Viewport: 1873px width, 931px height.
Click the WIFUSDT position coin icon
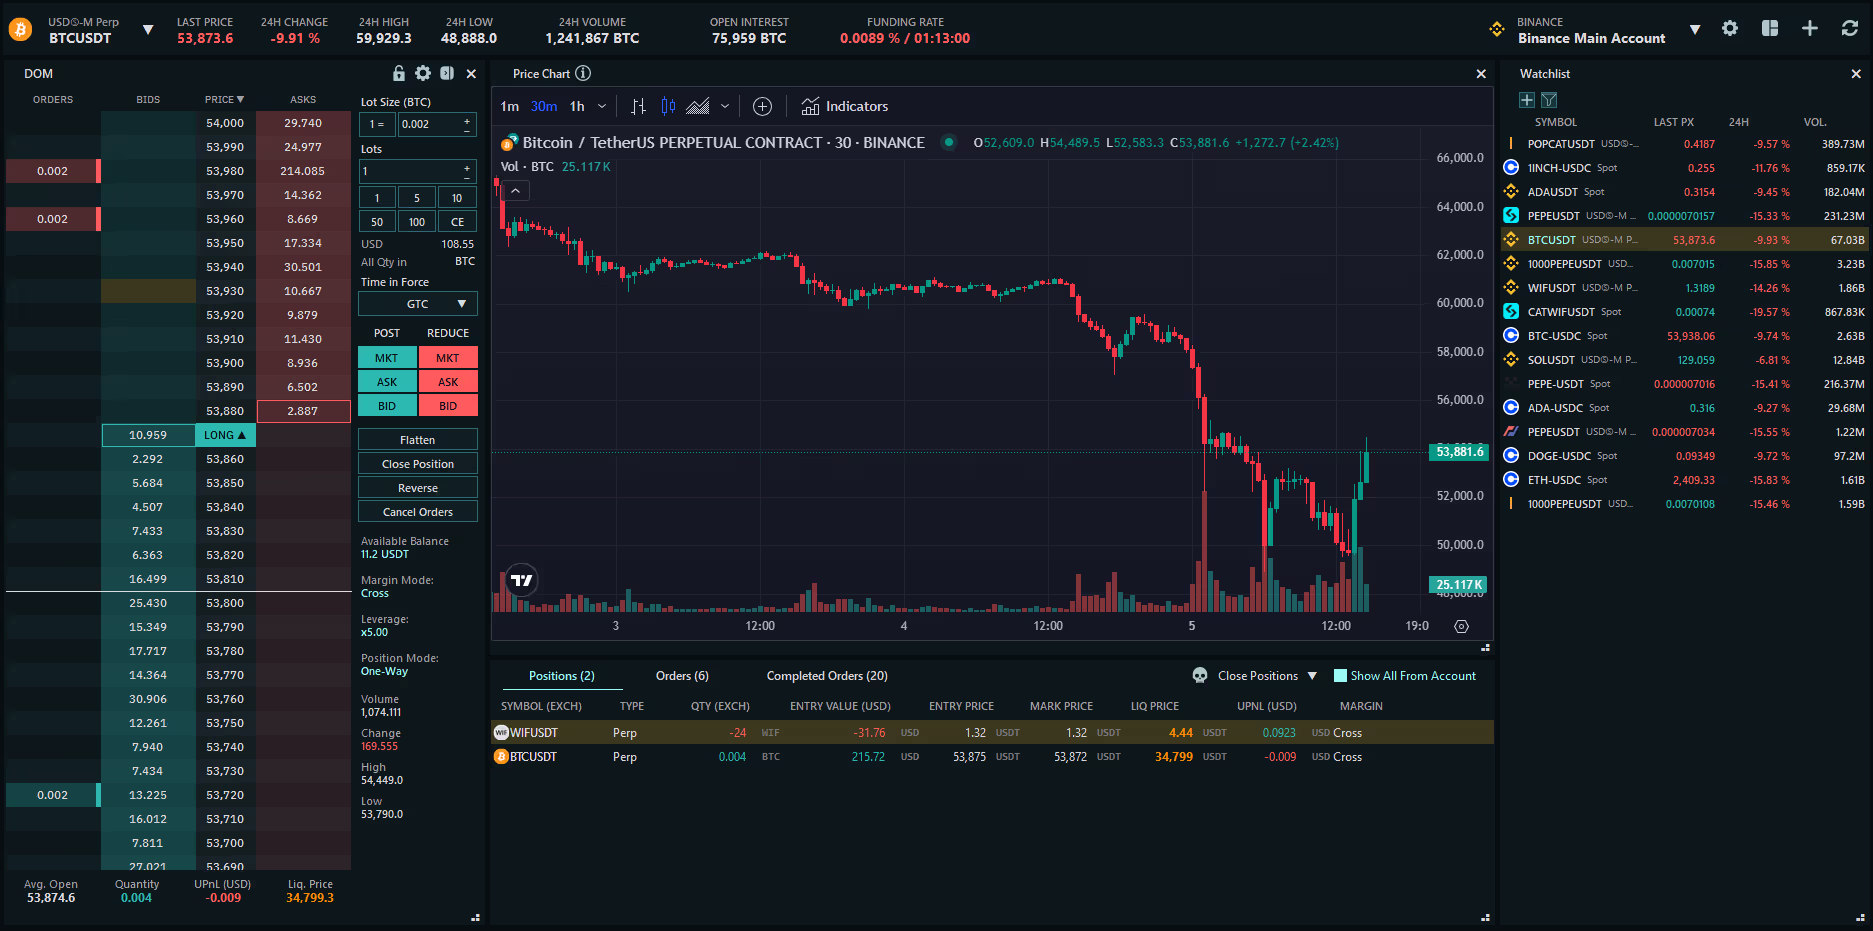point(501,733)
